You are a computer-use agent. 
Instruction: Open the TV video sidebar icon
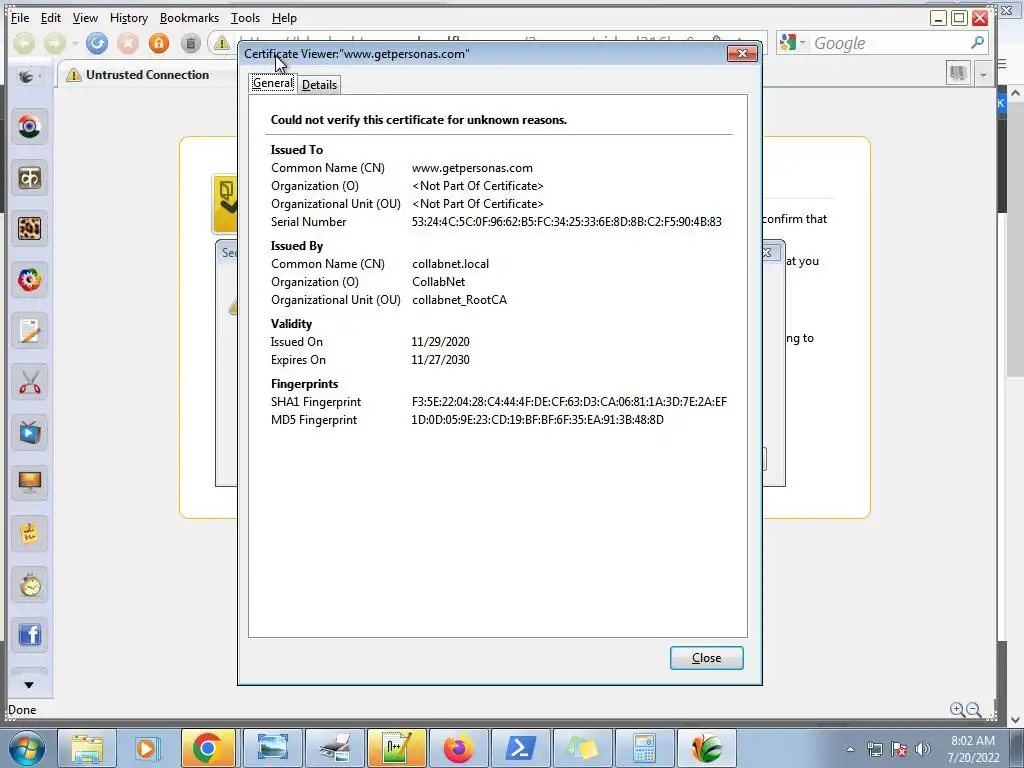point(29,432)
